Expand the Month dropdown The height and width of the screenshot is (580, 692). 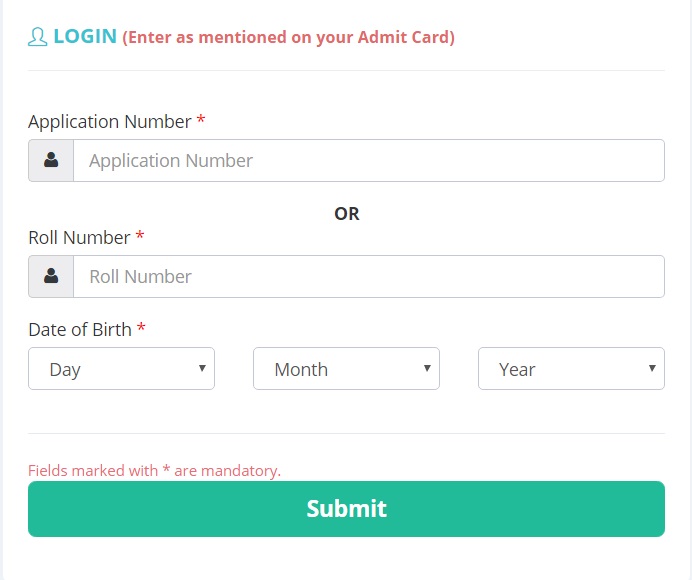click(346, 369)
